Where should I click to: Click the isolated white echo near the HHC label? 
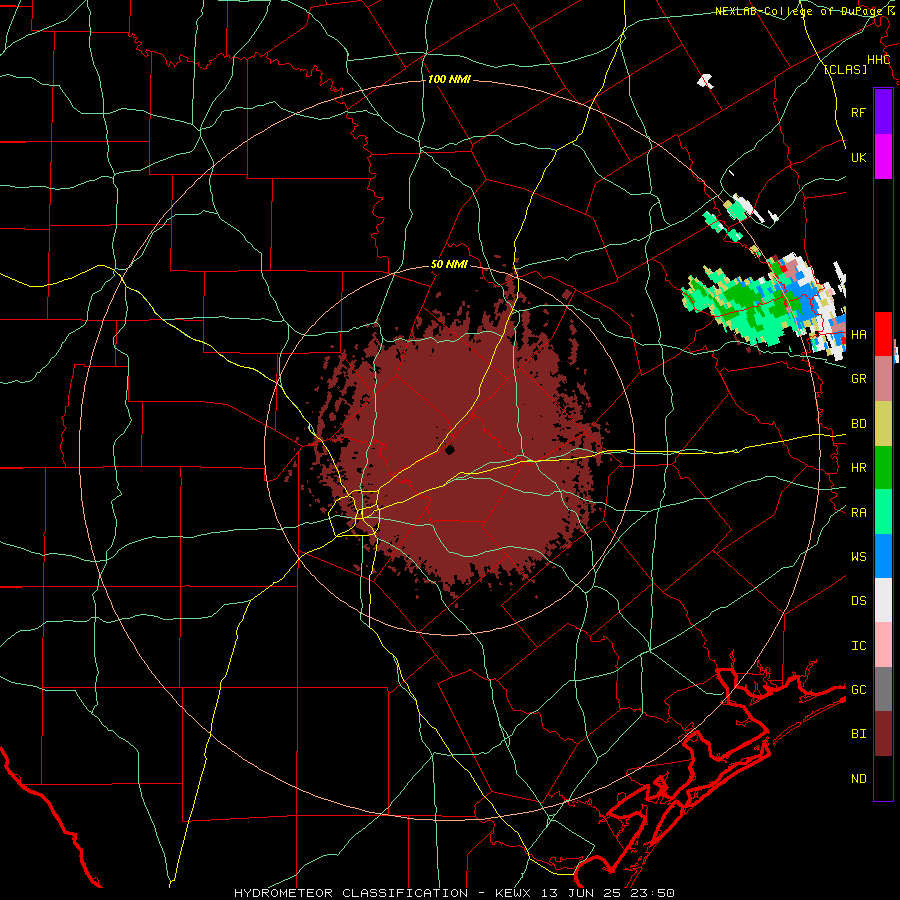pyautogui.click(x=705, y=81)
